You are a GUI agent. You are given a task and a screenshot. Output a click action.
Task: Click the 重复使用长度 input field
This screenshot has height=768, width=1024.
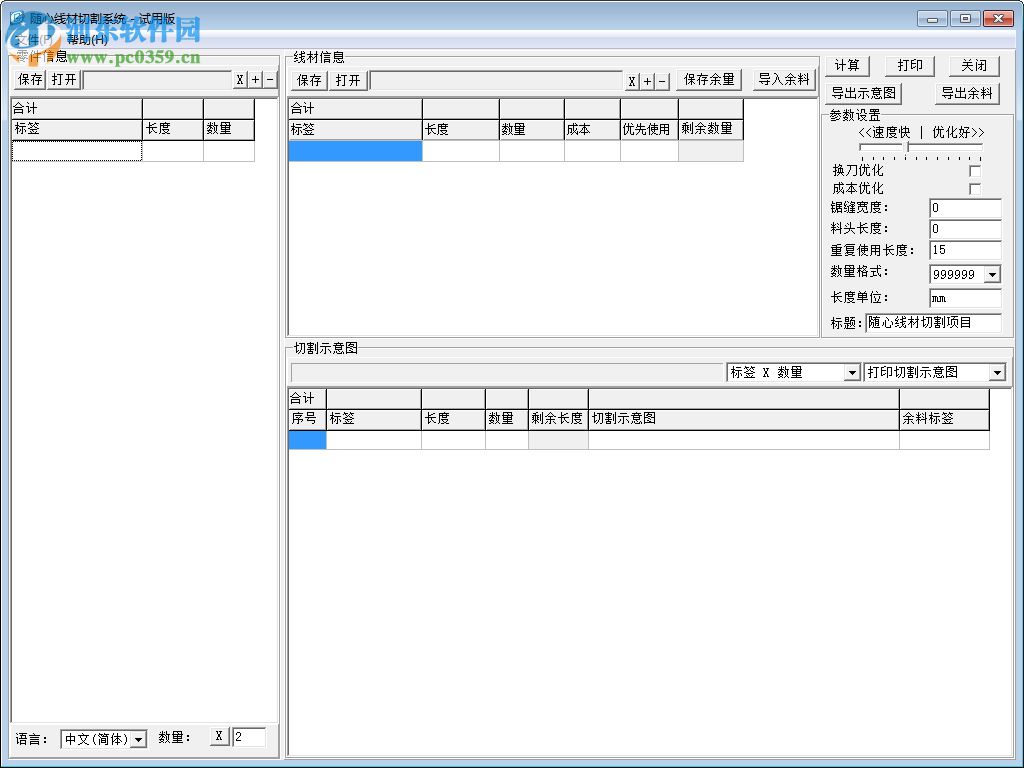coord(965,250)
